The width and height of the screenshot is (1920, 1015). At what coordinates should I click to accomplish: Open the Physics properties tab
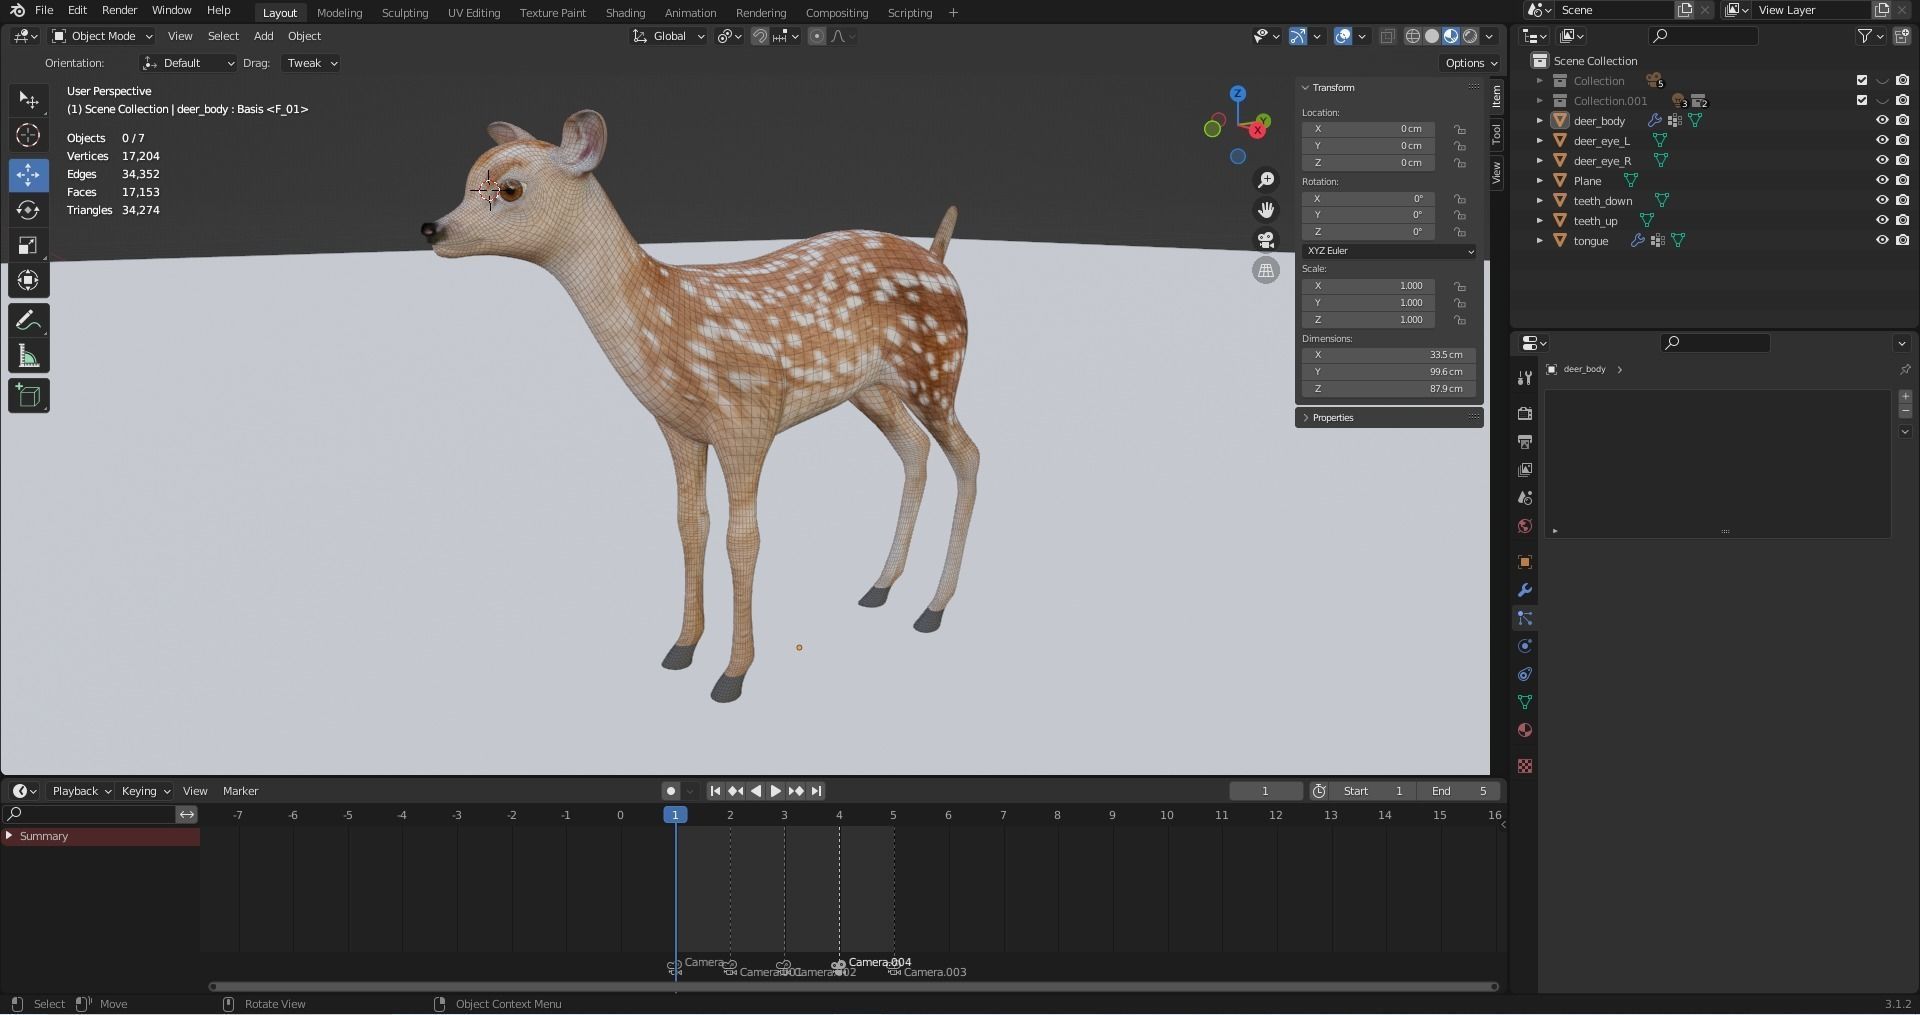pos(1525,646)
